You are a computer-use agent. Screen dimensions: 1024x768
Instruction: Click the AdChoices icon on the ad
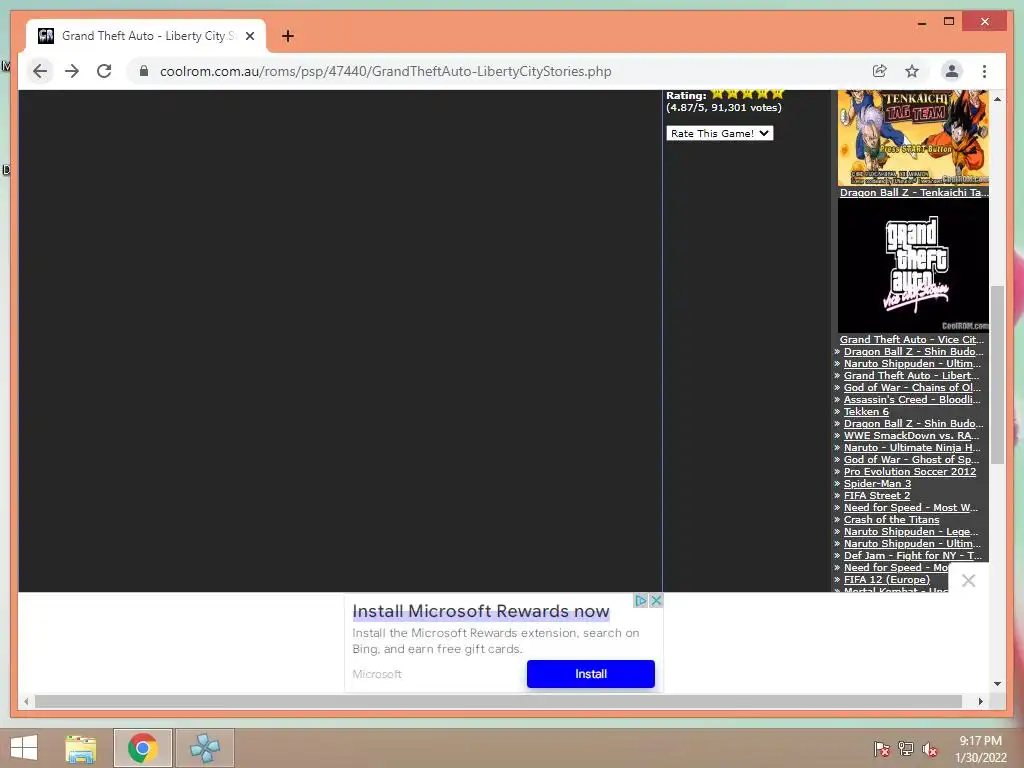click(641, 600)
